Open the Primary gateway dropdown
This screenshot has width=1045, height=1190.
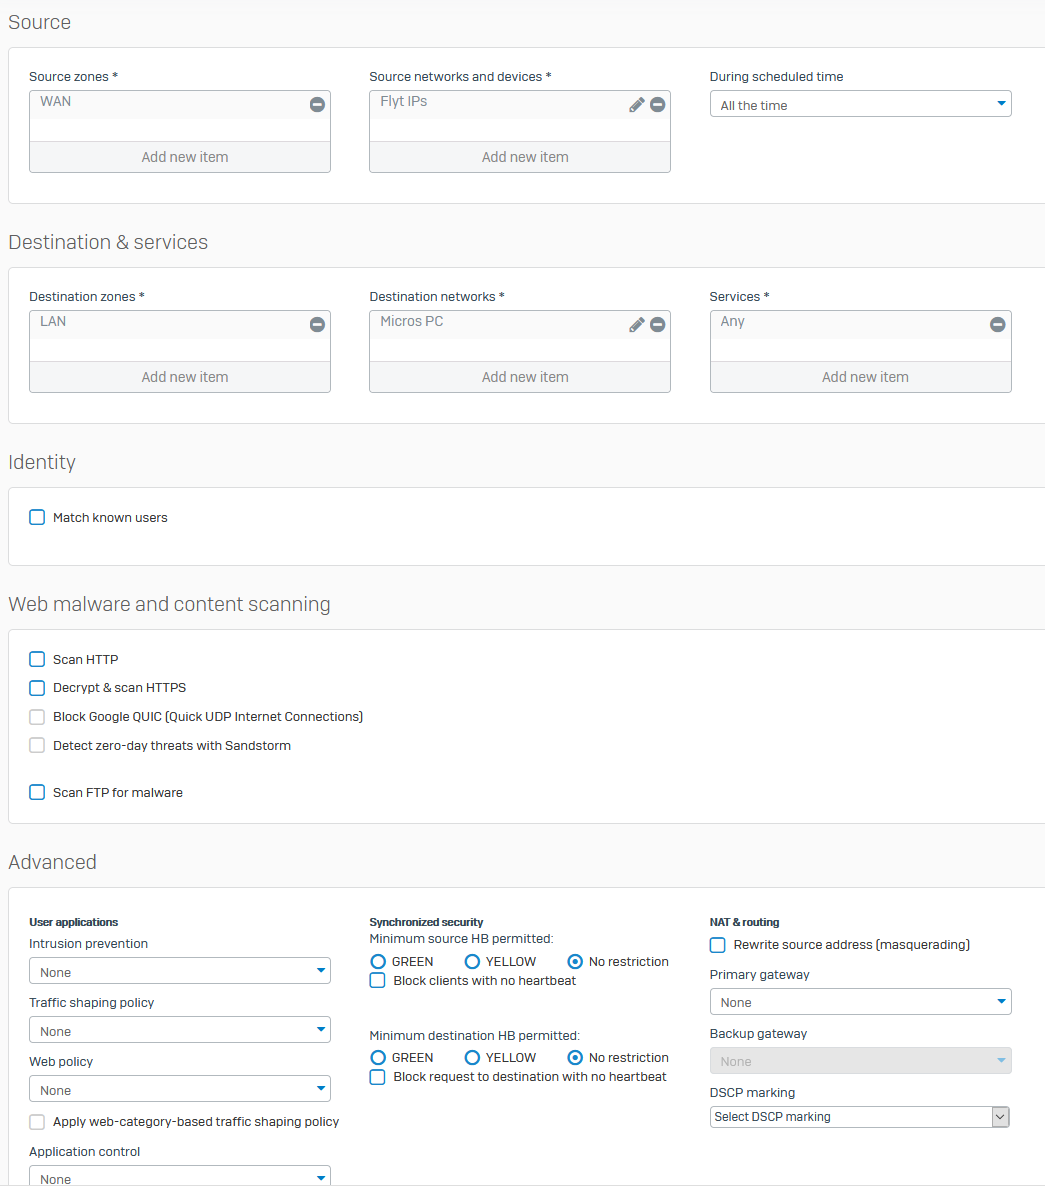[860, 1002]
